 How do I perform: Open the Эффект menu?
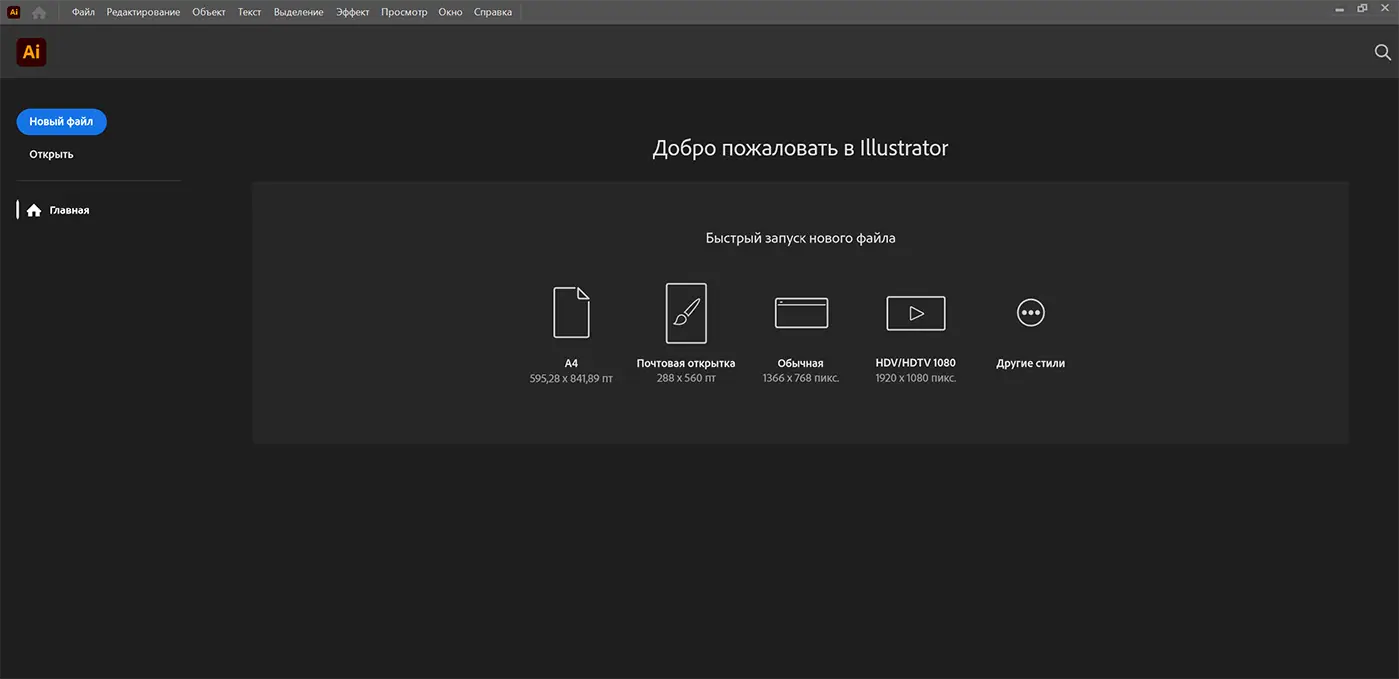click(x=353, y=12)
